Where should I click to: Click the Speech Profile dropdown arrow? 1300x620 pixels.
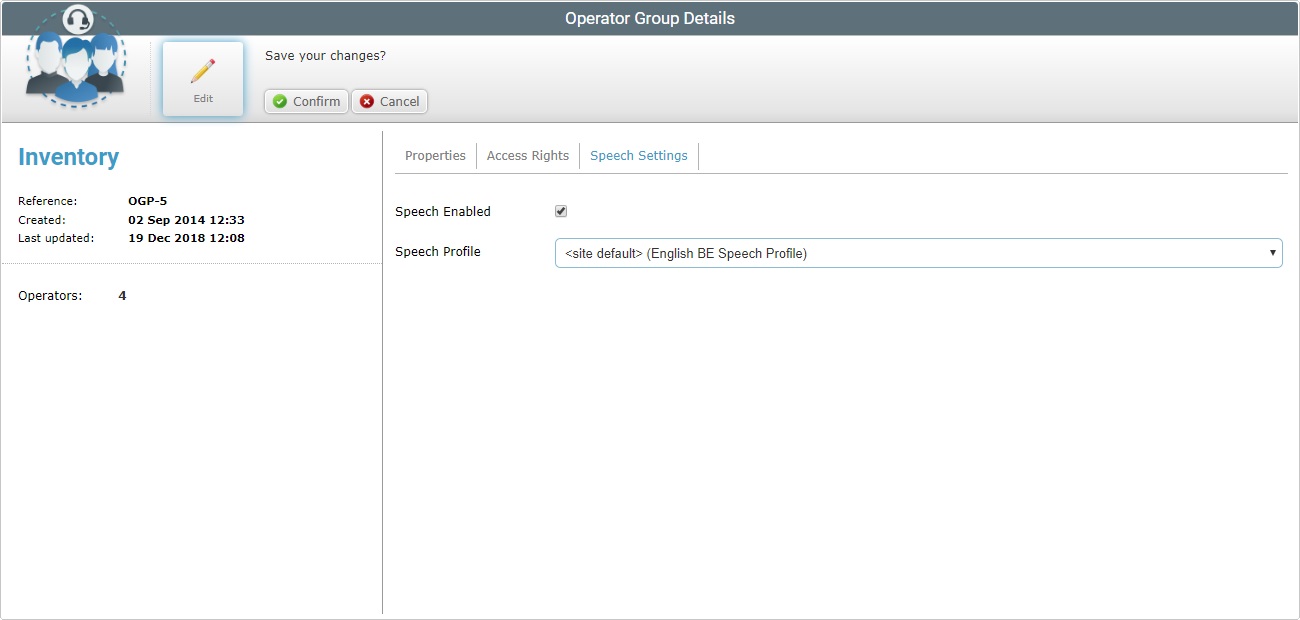pos(1271,252)
